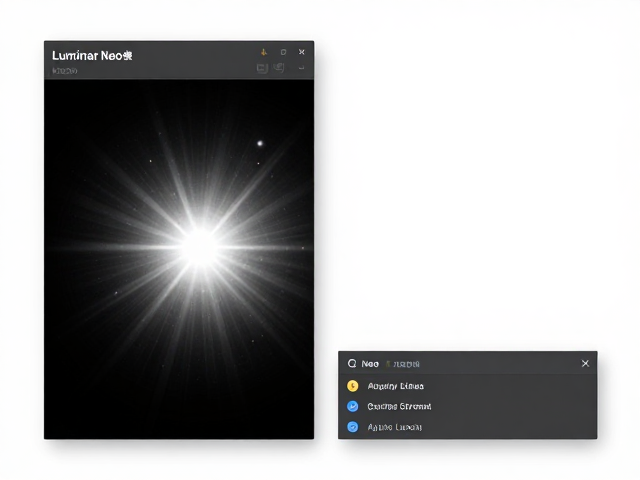Select the second search result row

468,406
